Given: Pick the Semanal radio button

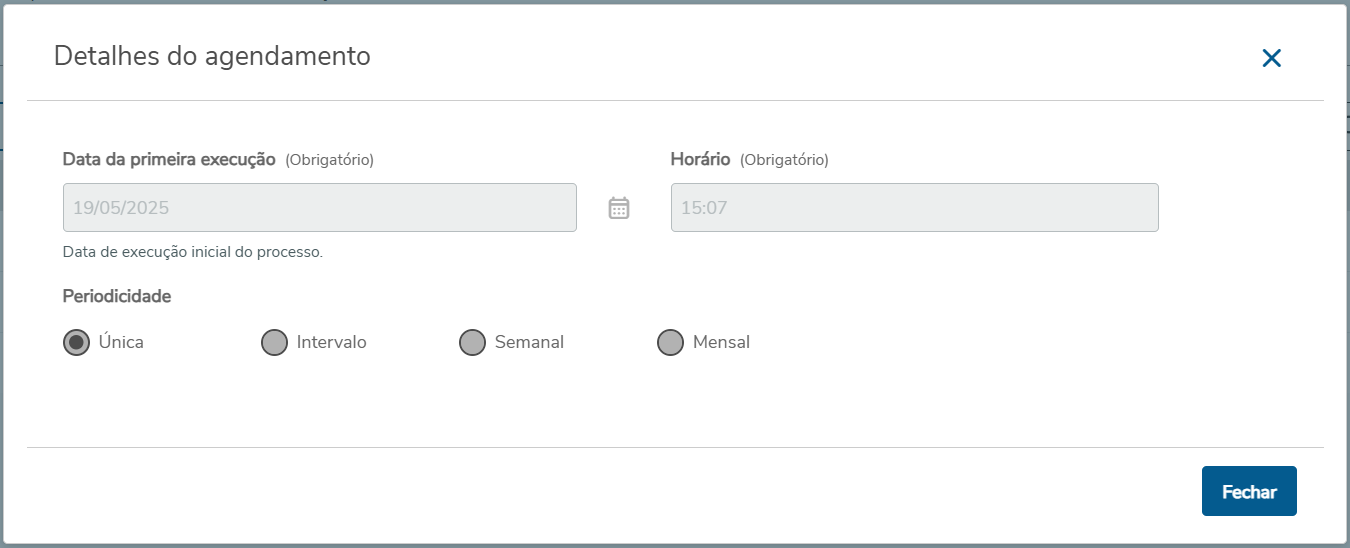Looking at the screenshot, I should coord(472,343).
